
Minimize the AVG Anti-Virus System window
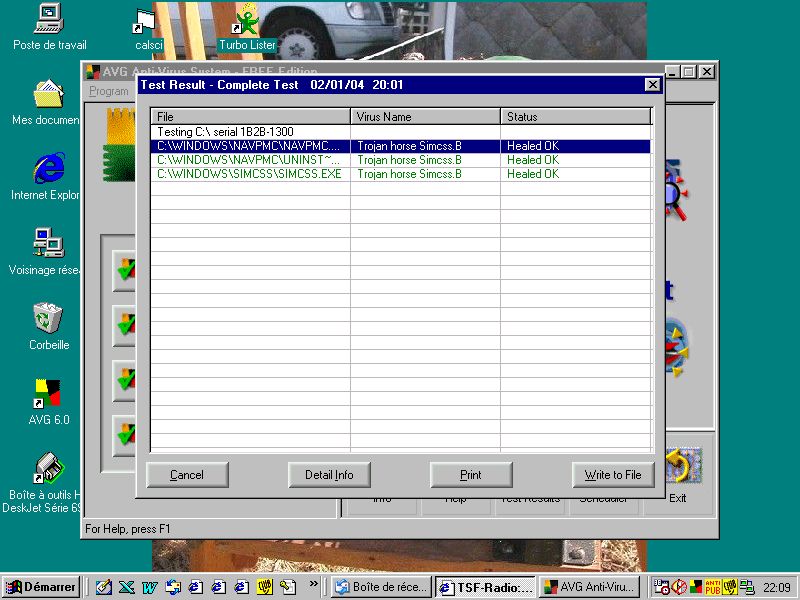[x=672, y=72]
